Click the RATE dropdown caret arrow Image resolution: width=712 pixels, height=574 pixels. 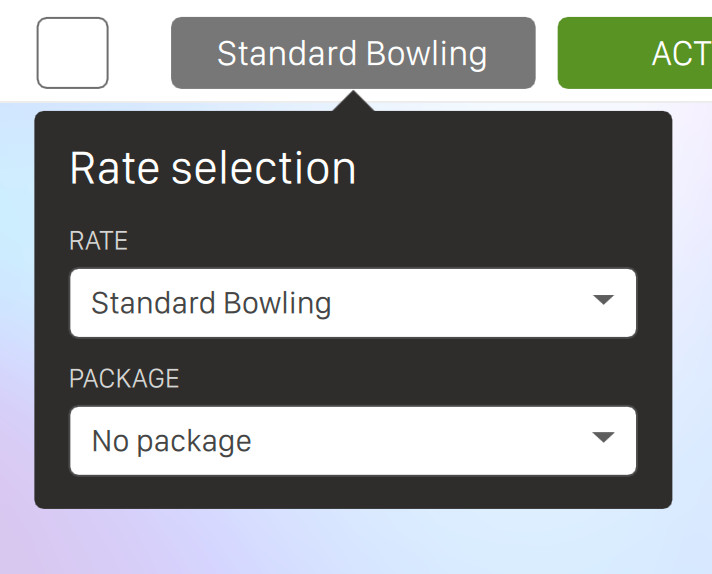pyautogui.click(x=602, y=301)
